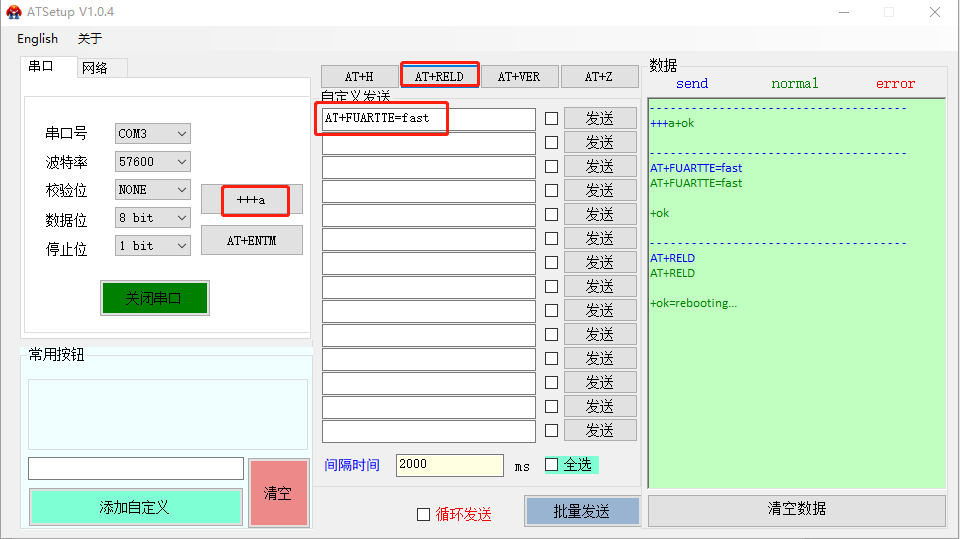The height and width of the screenshot is (539, 960).
Task: Tick the checkbox beside AT+FUARTTE=fast field
Action: tap(551, 118)
